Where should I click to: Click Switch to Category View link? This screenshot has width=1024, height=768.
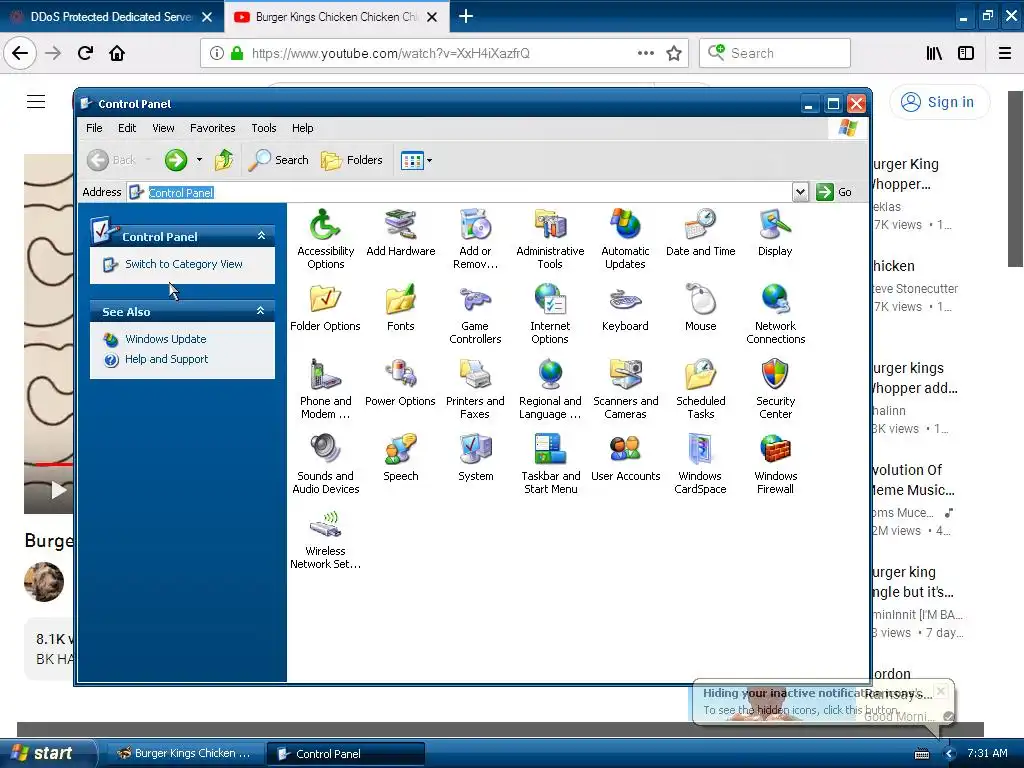pyautogui.click(x=184, y=264)
